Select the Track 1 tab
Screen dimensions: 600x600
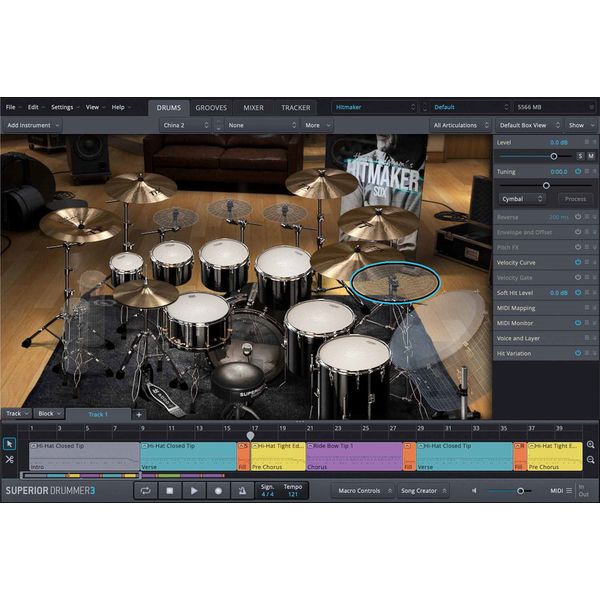coord(98,414)
